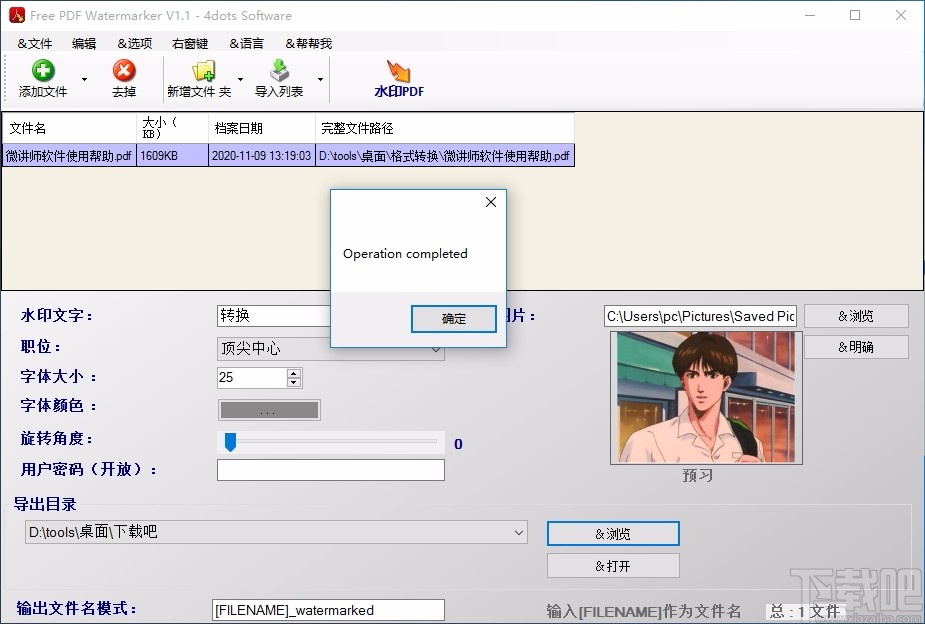The image size is (925, 624).
Task: Open the &选项 menu
Action: pos(135,44)
